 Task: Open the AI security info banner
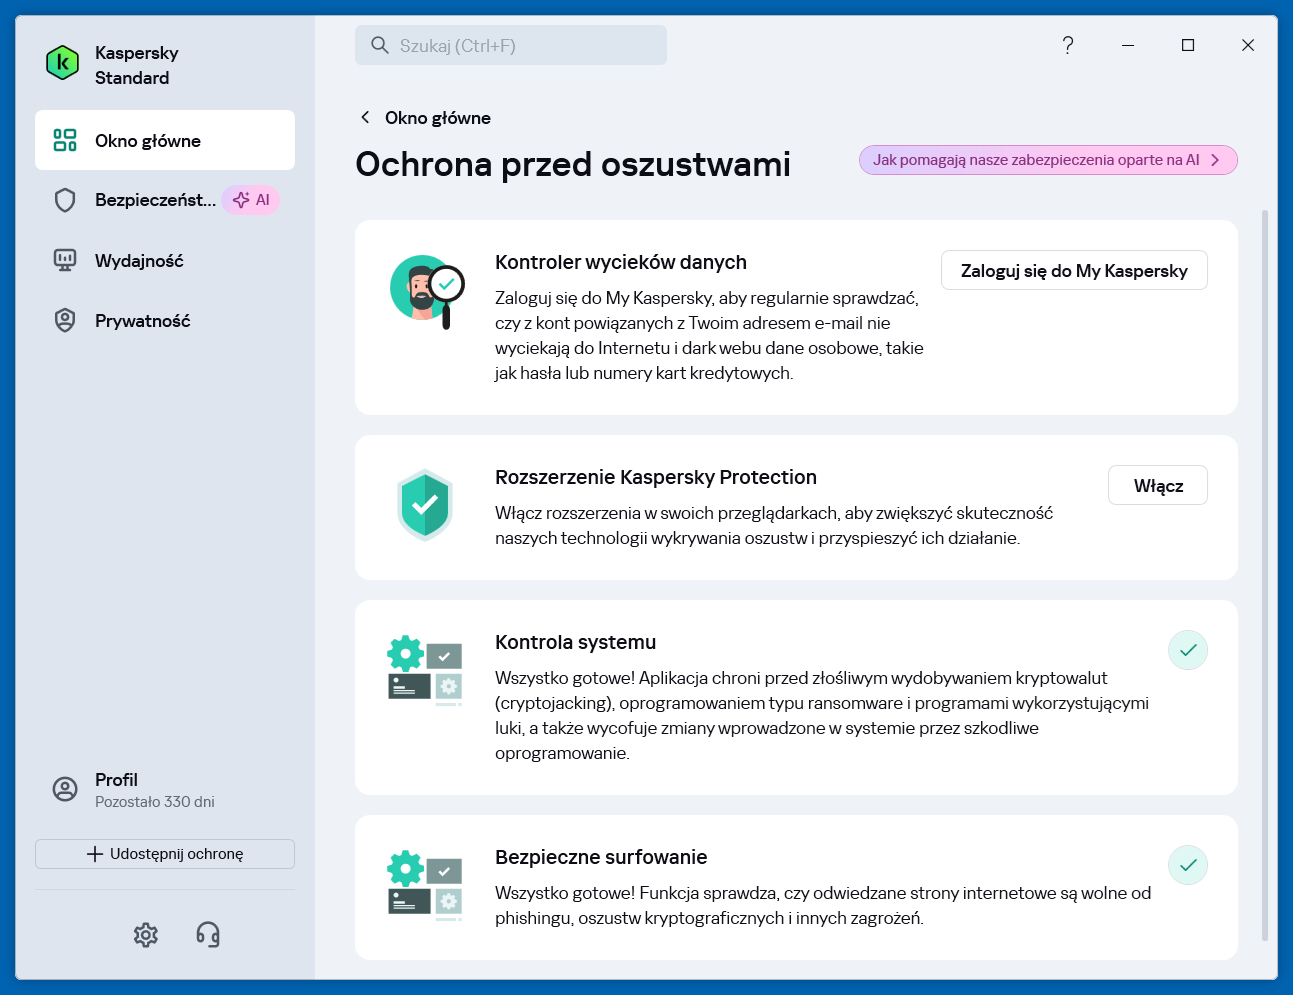tap(1048, 160)
